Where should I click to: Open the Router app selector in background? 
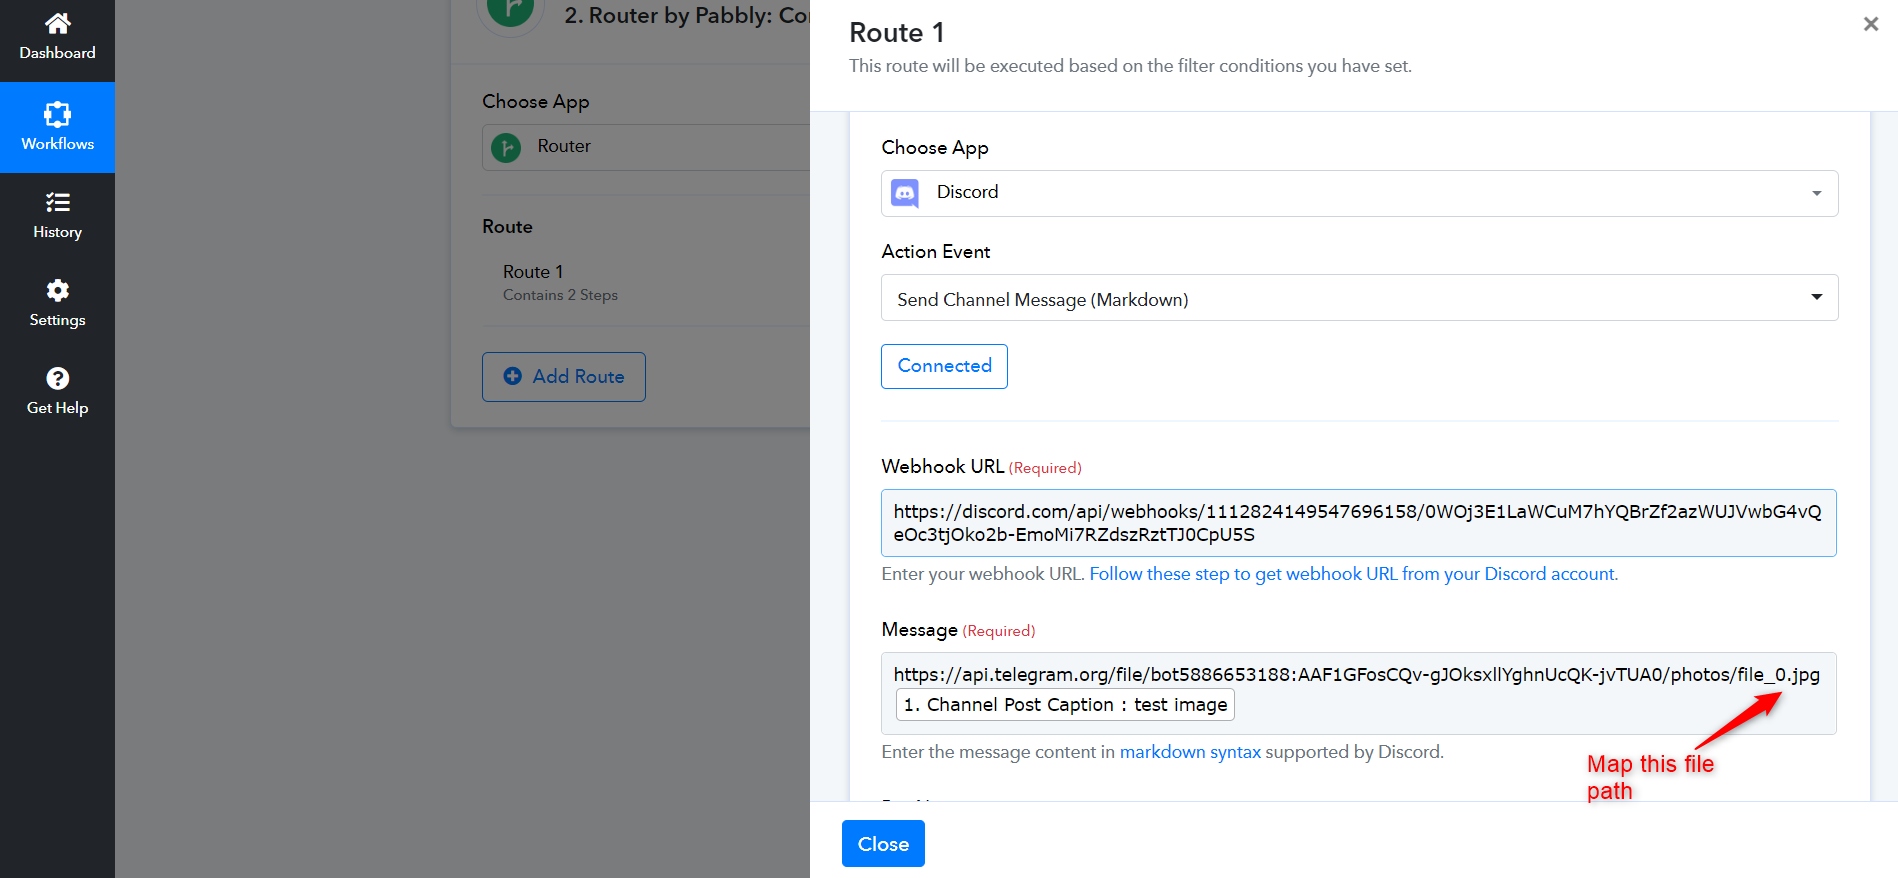646,147
